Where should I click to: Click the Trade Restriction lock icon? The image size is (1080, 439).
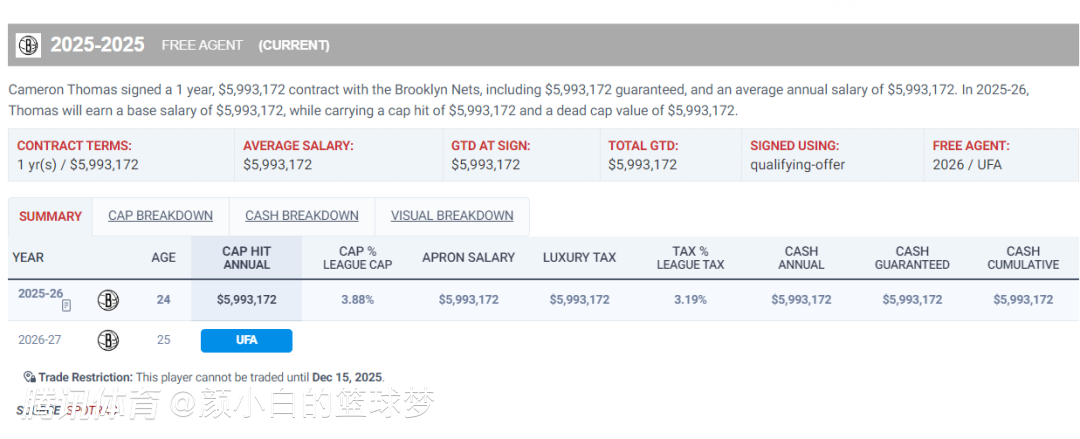30,377
